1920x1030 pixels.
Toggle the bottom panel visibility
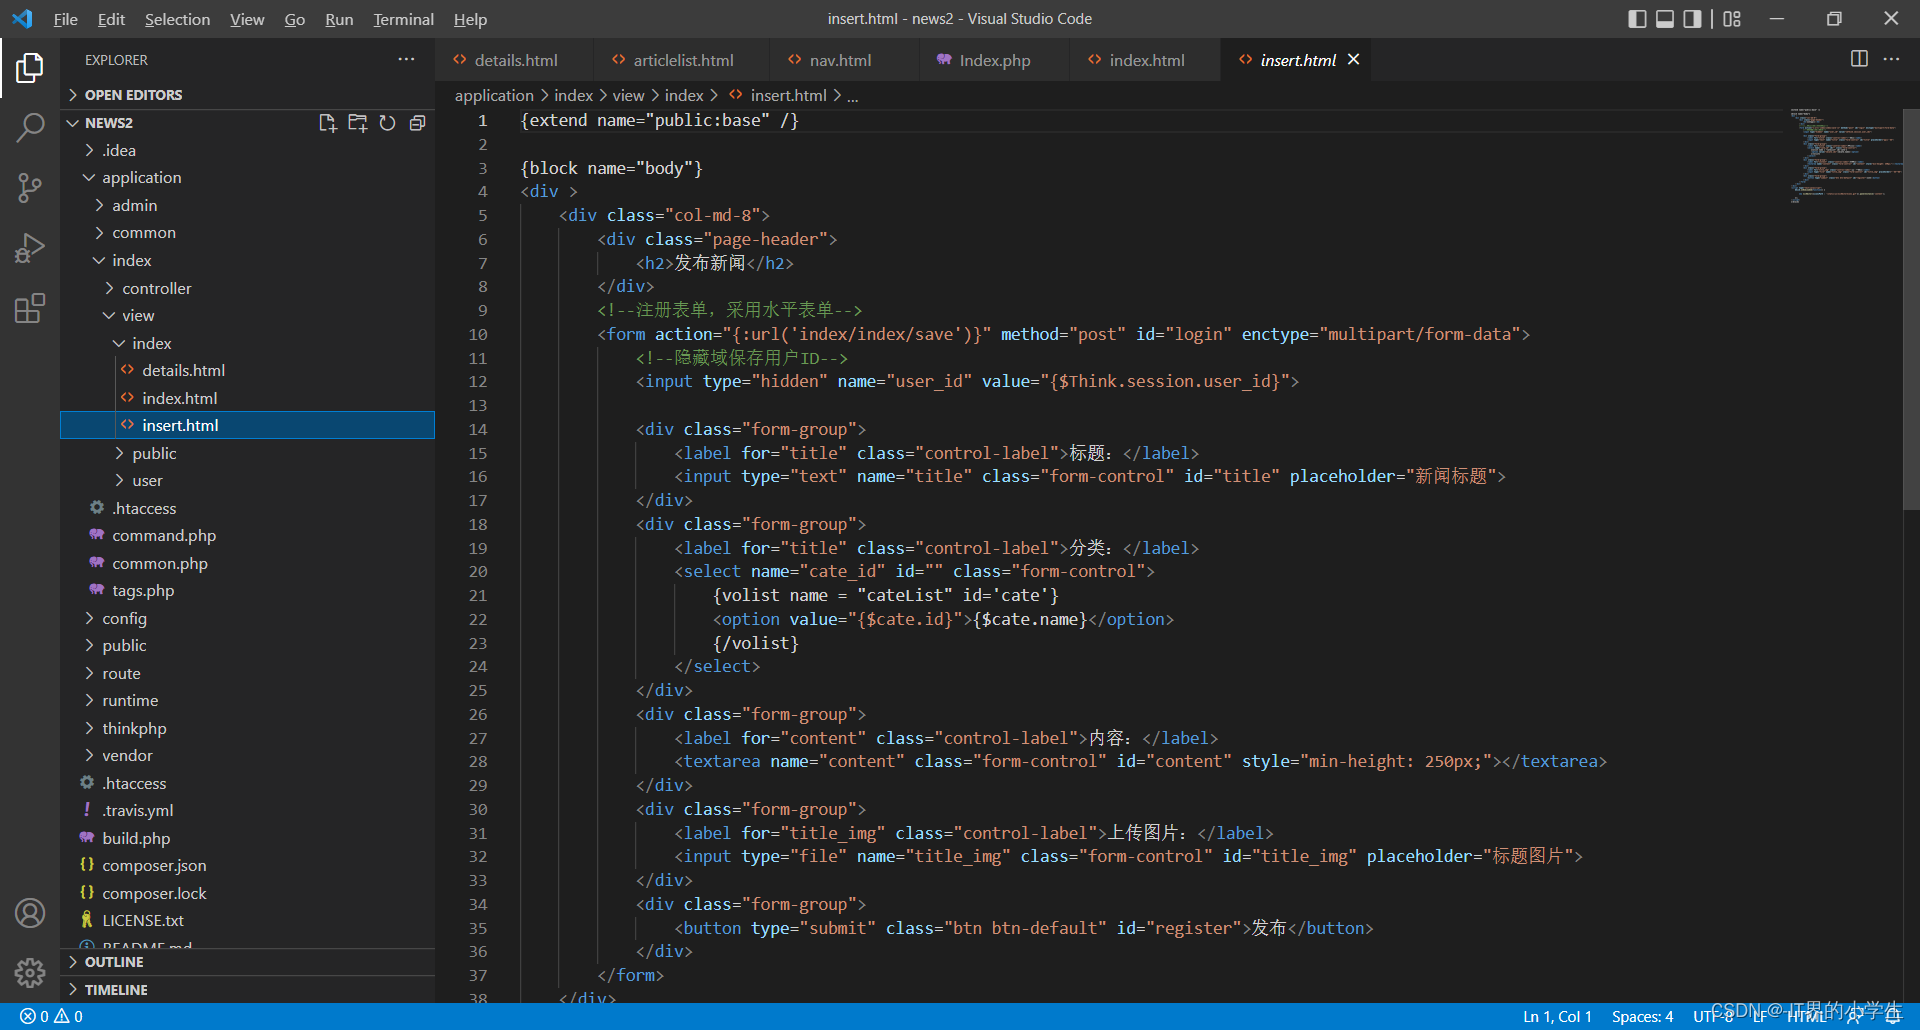tap(1665, 19)
